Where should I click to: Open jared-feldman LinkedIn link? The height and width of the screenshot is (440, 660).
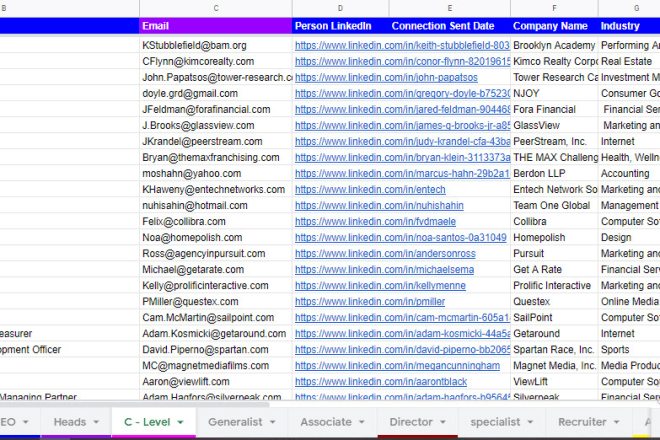click(402, 109)
